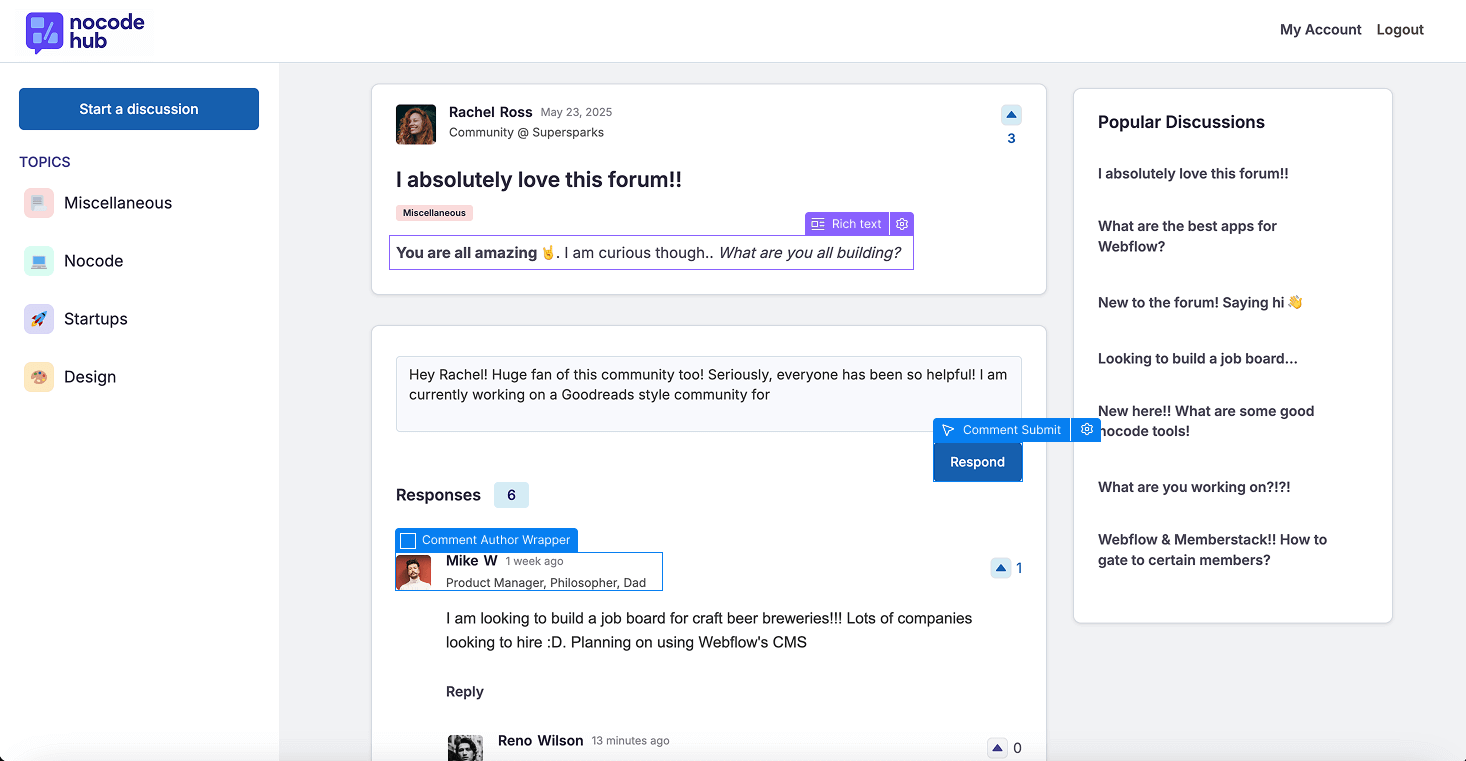This screenshot has height=761, width=1466.
Task: Open the Nocode topic
Action: click(x=93, y=261)
